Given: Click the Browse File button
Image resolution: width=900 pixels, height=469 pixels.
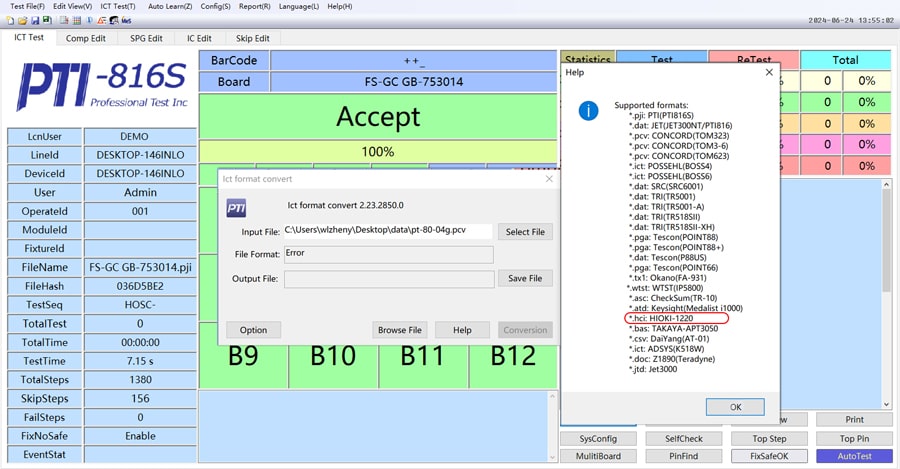Looking at the screenshot, I should (399, 329).
